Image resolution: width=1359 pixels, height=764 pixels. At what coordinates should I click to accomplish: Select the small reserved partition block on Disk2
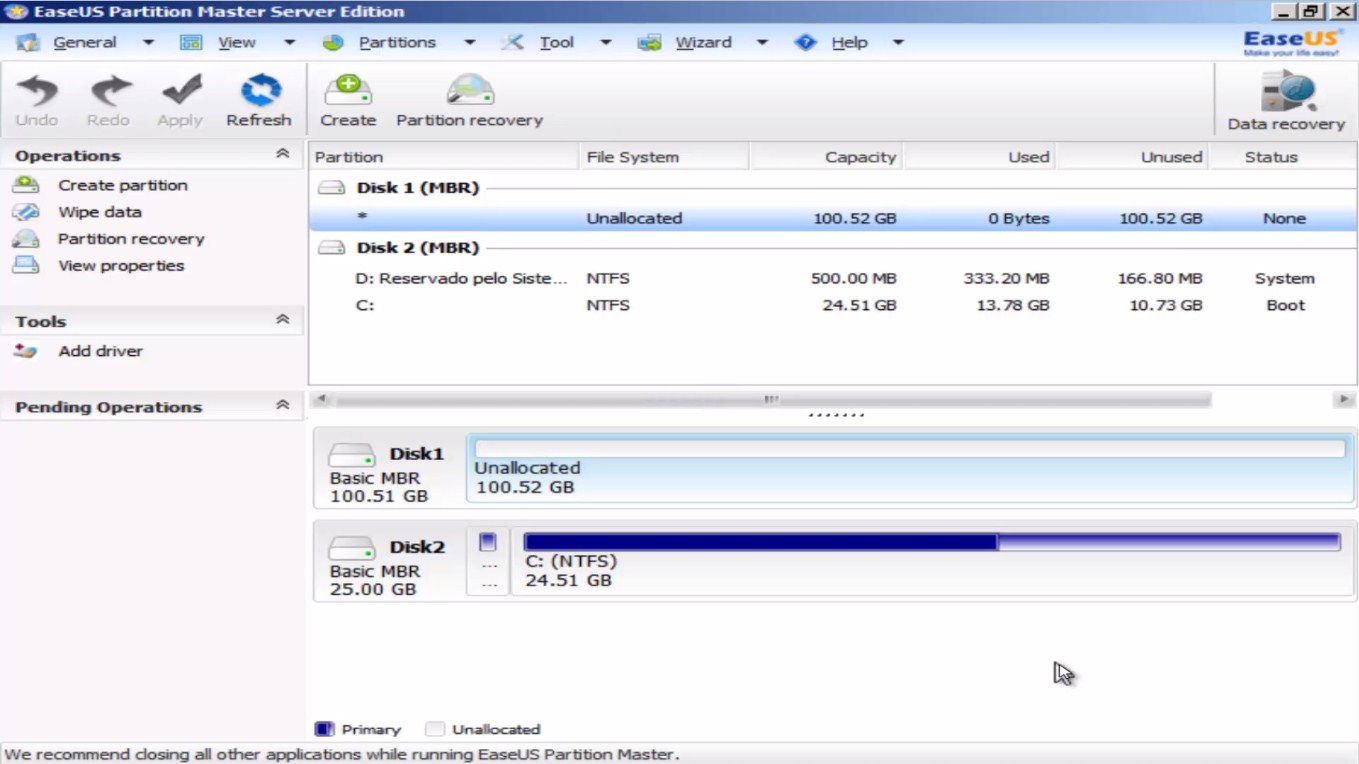point(488,564)
